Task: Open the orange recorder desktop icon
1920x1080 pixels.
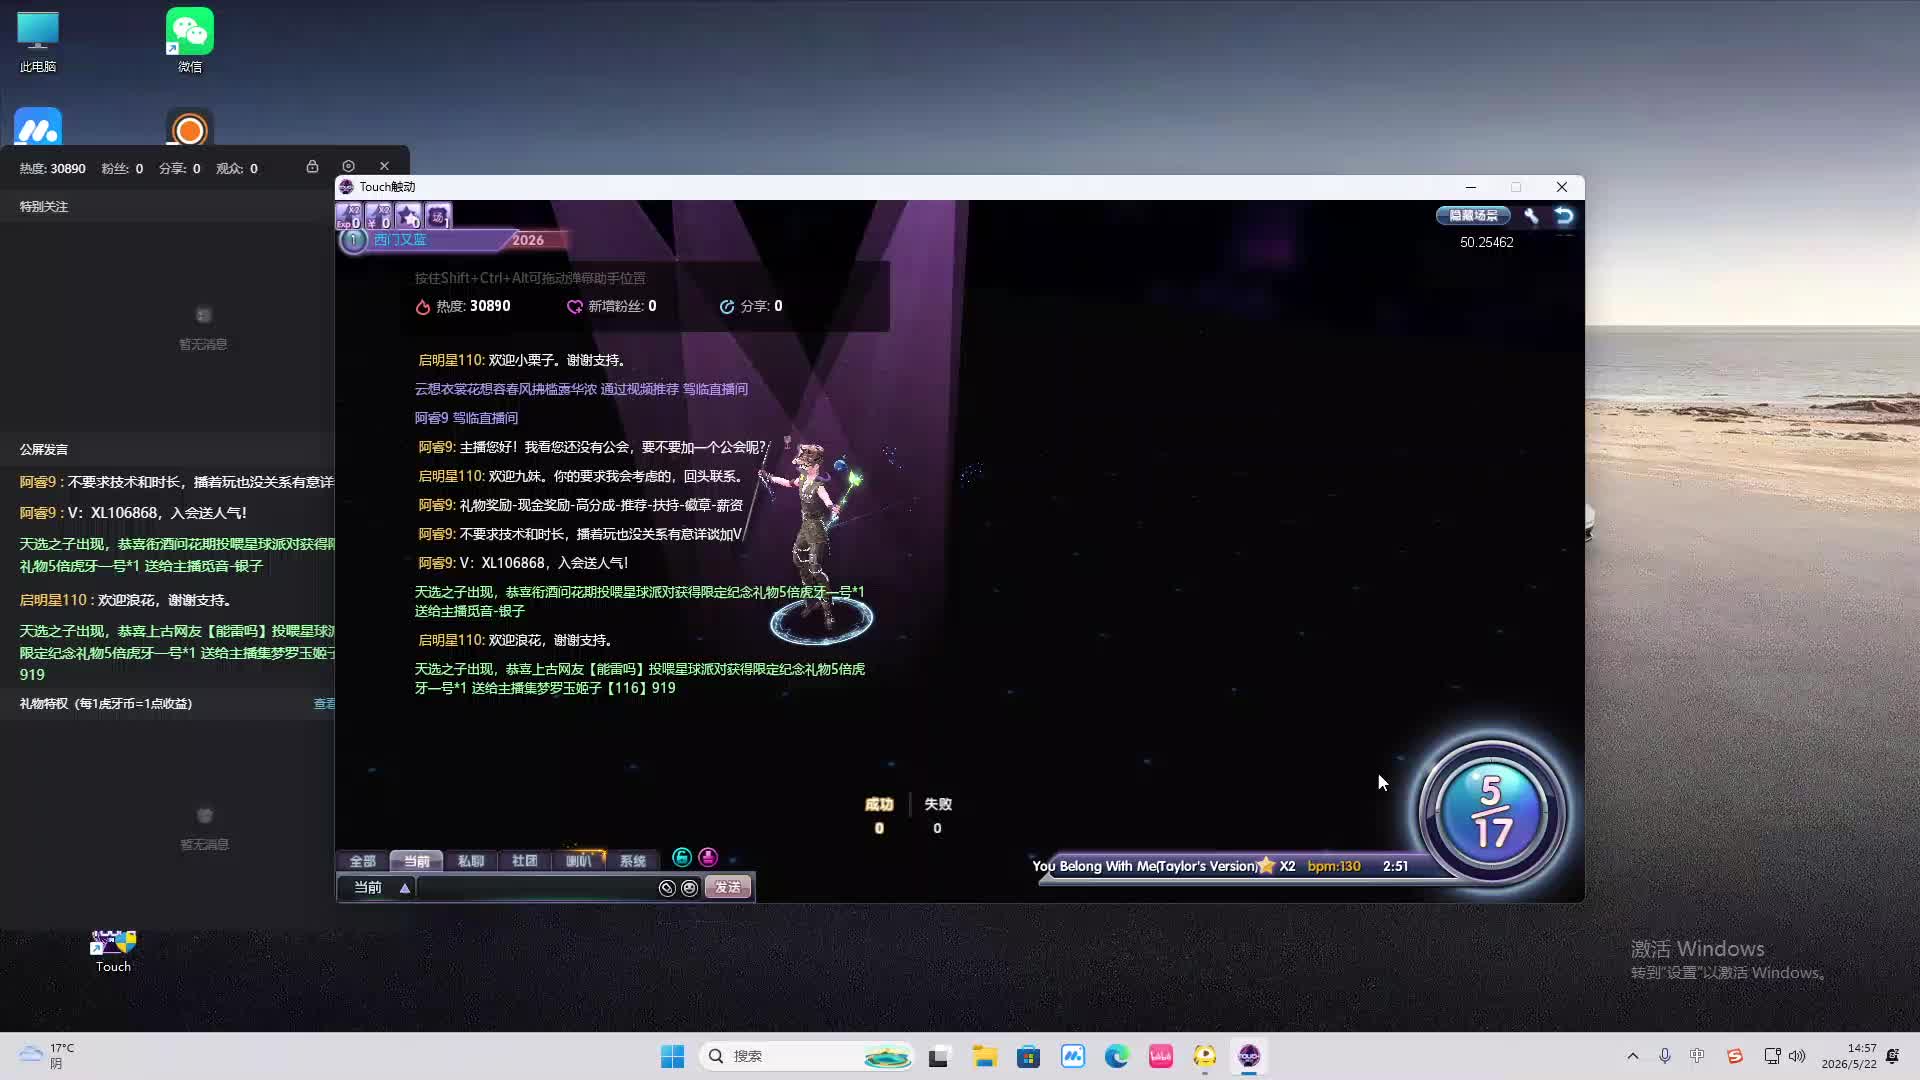Action: pos(190,130)
